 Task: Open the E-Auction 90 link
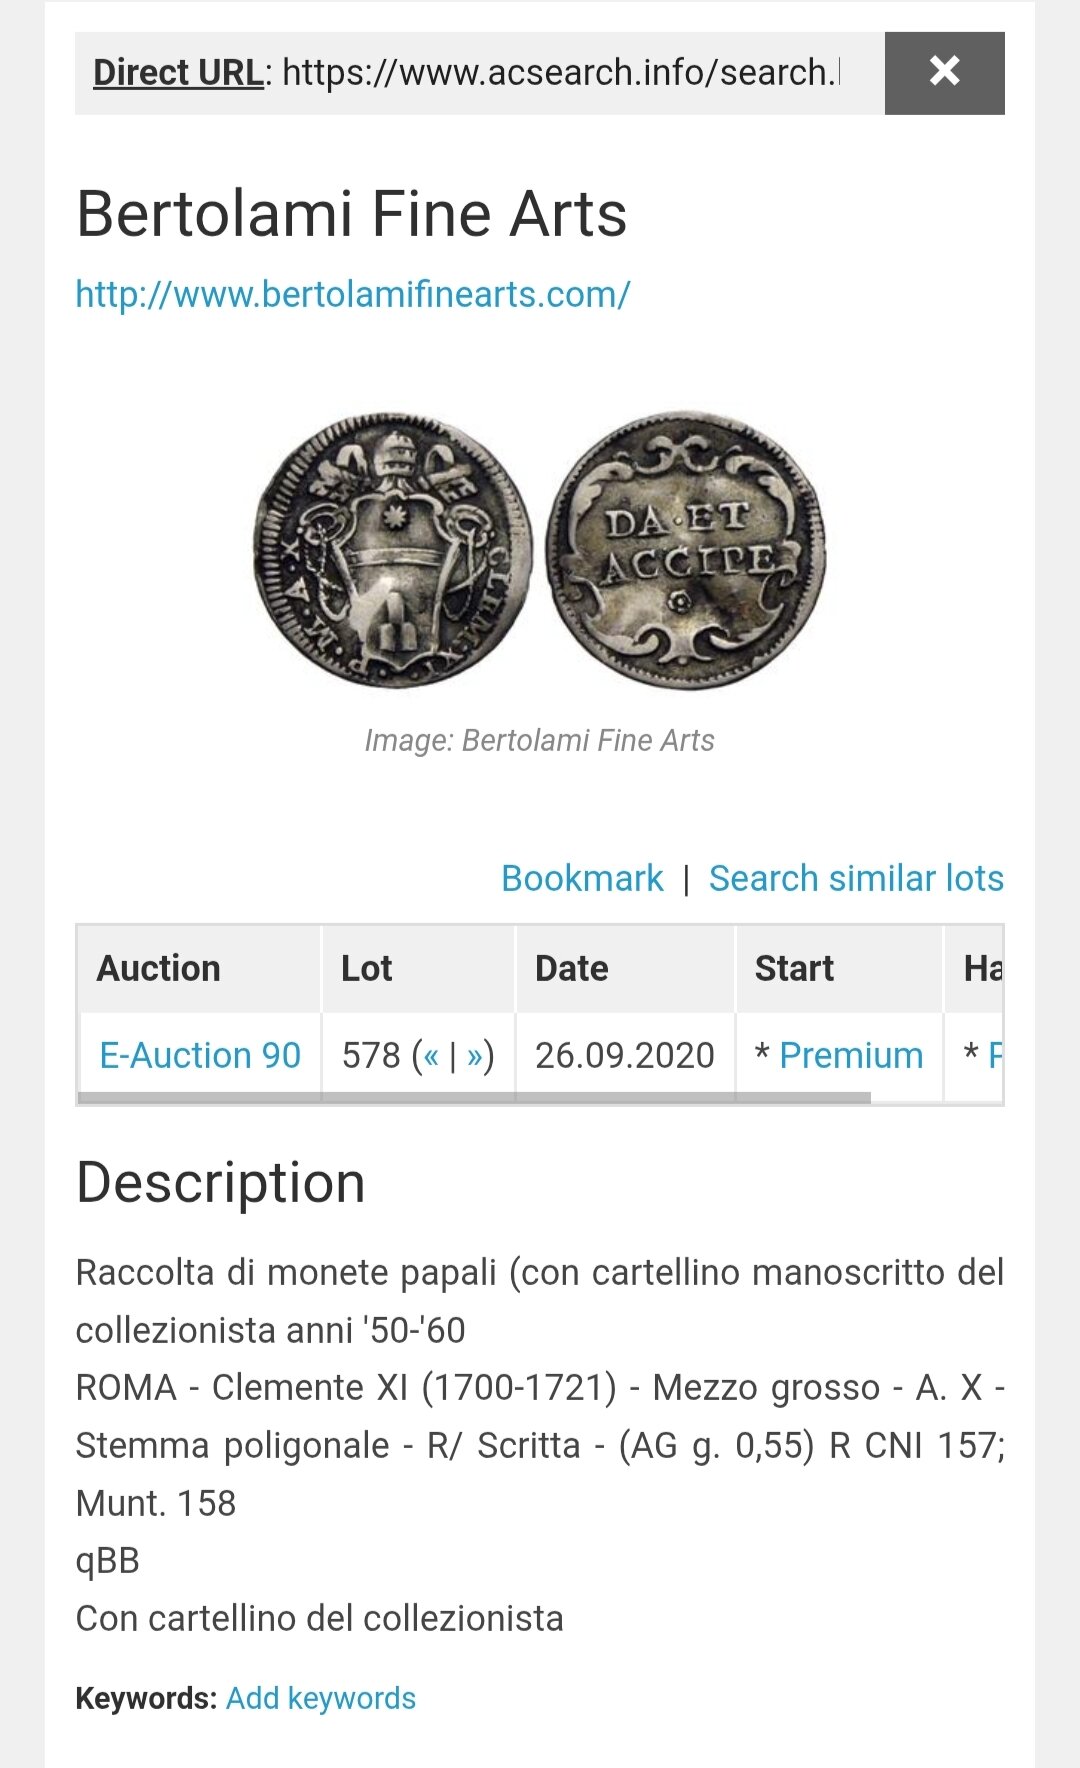(200, 1055)
